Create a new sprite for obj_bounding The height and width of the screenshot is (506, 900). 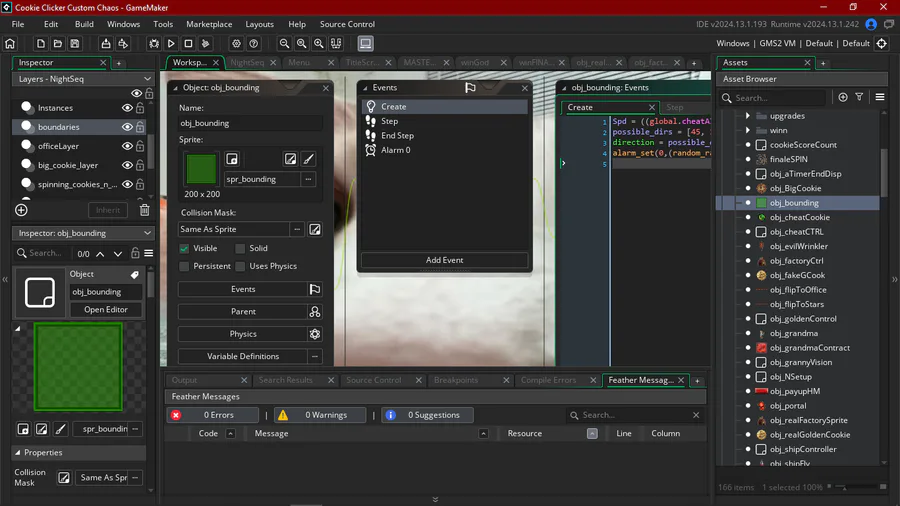pyautogui.click(x=232, y=159)
